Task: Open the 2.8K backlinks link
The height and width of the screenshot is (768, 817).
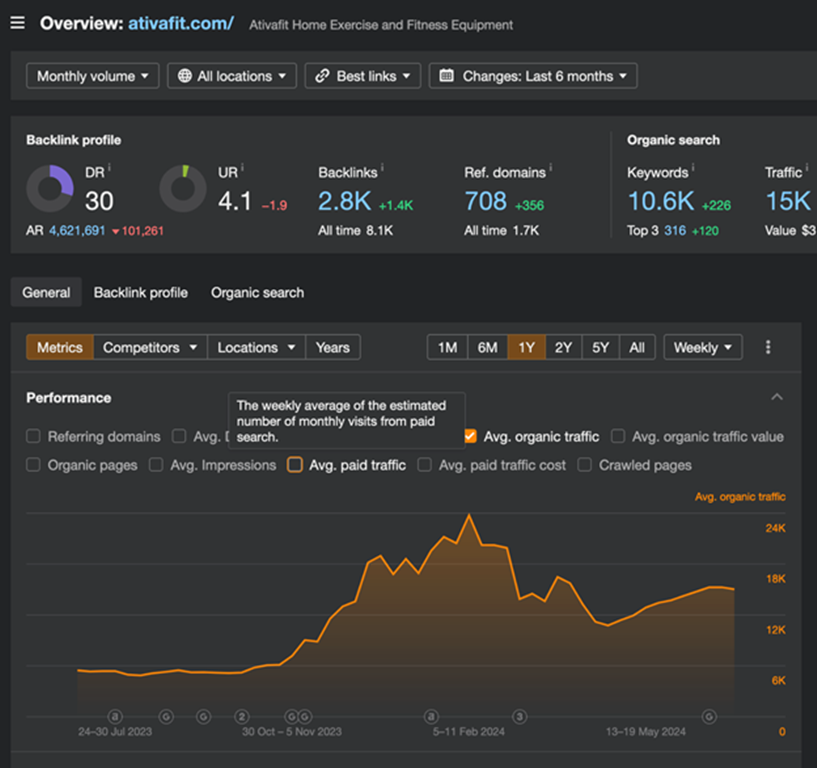Action: 344,201
